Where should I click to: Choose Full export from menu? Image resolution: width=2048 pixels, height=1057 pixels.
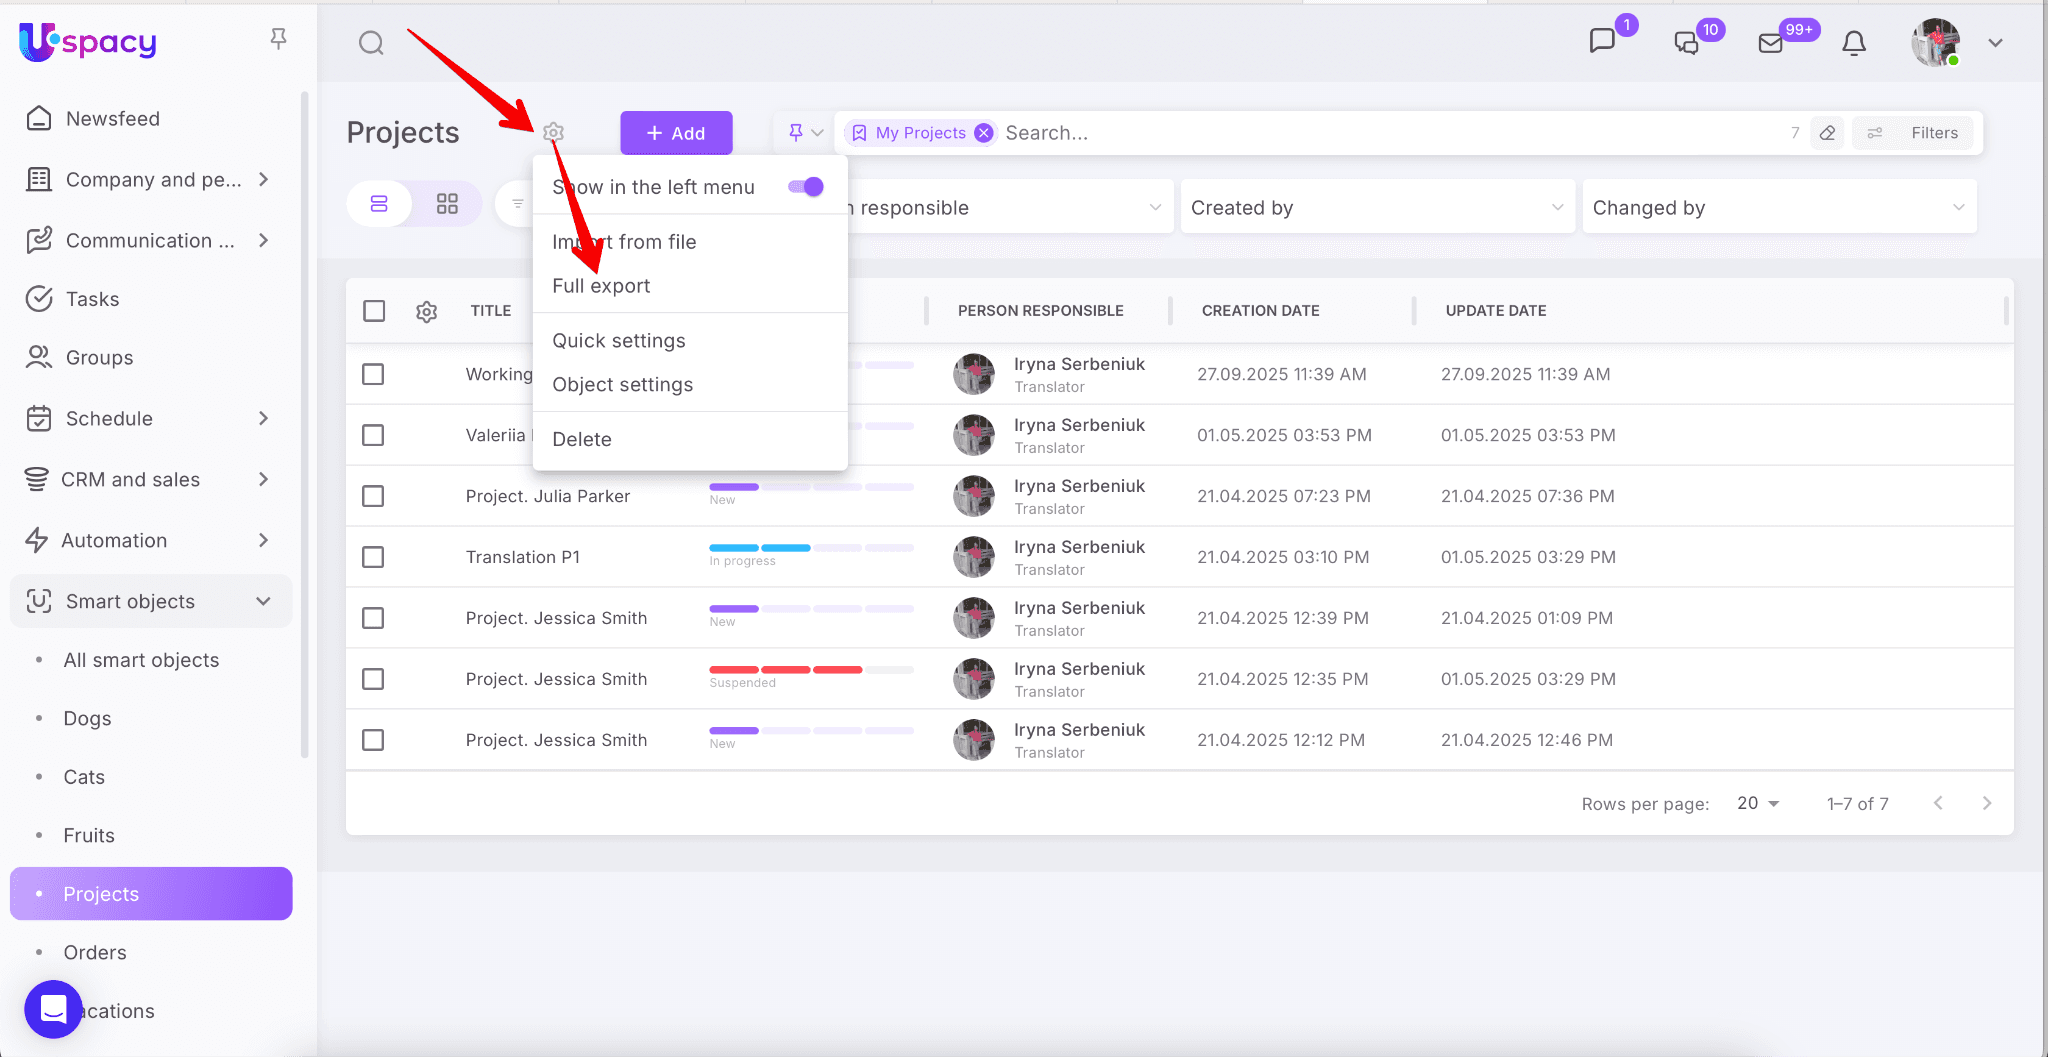[x=601, y=286]
